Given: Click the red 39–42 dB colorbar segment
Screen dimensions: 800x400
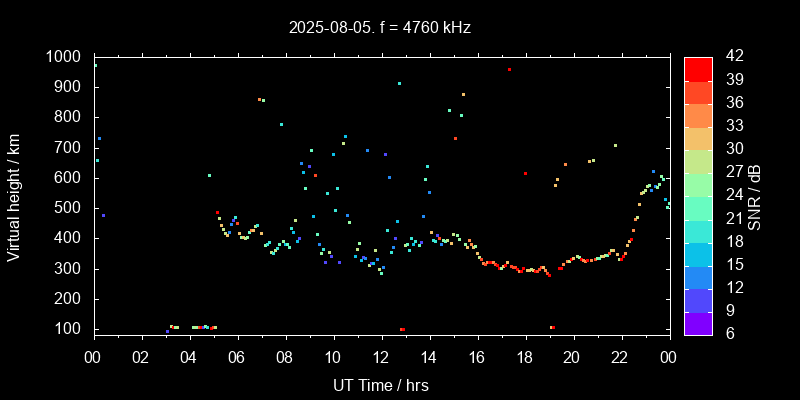Looking at the screenshot, I should tap(698, 68).
